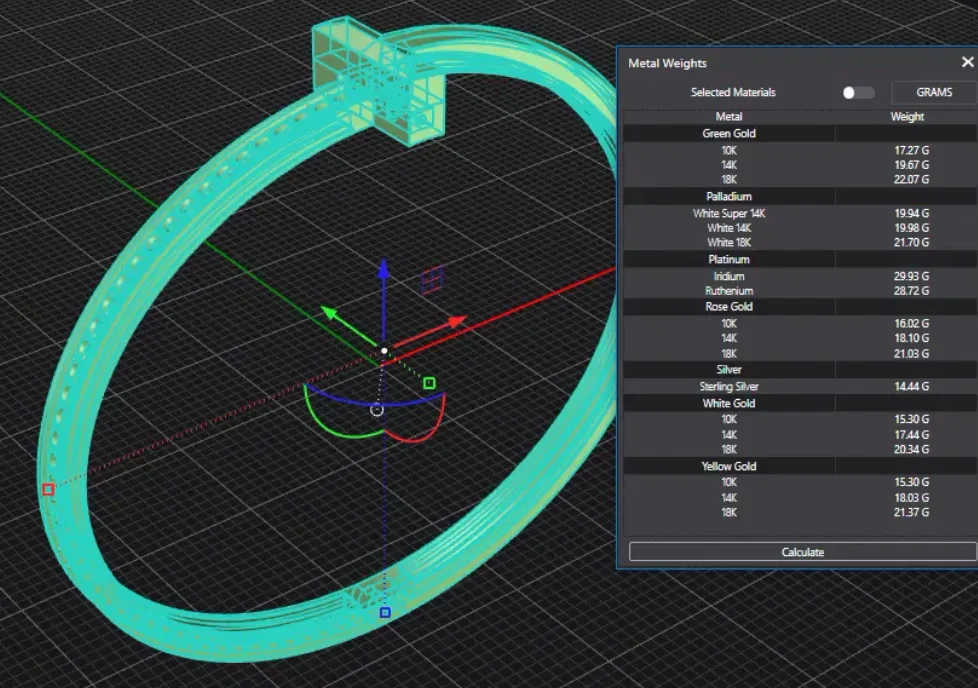Toggle the Selected Materials switch
The width and height of the screenshot is (978, 688).
click(x=858, y=93)
